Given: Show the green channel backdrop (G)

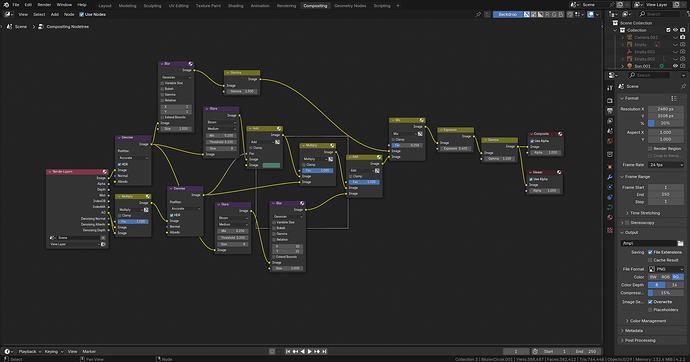Looking at the screenshot, I should coord(554,15).
